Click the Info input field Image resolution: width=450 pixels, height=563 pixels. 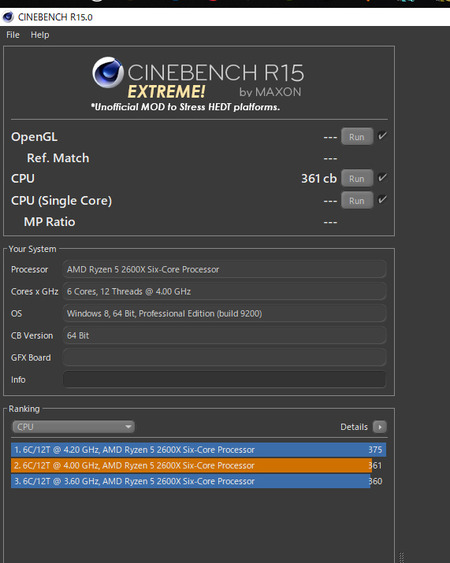tap(224, 379)
